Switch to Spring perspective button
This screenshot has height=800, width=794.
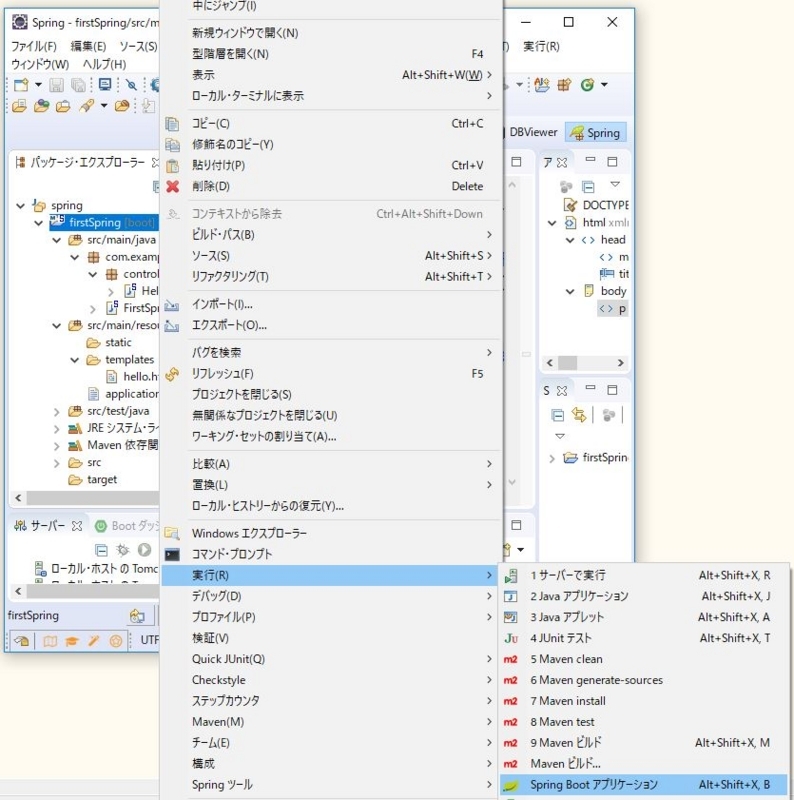[x=596, y=133]
